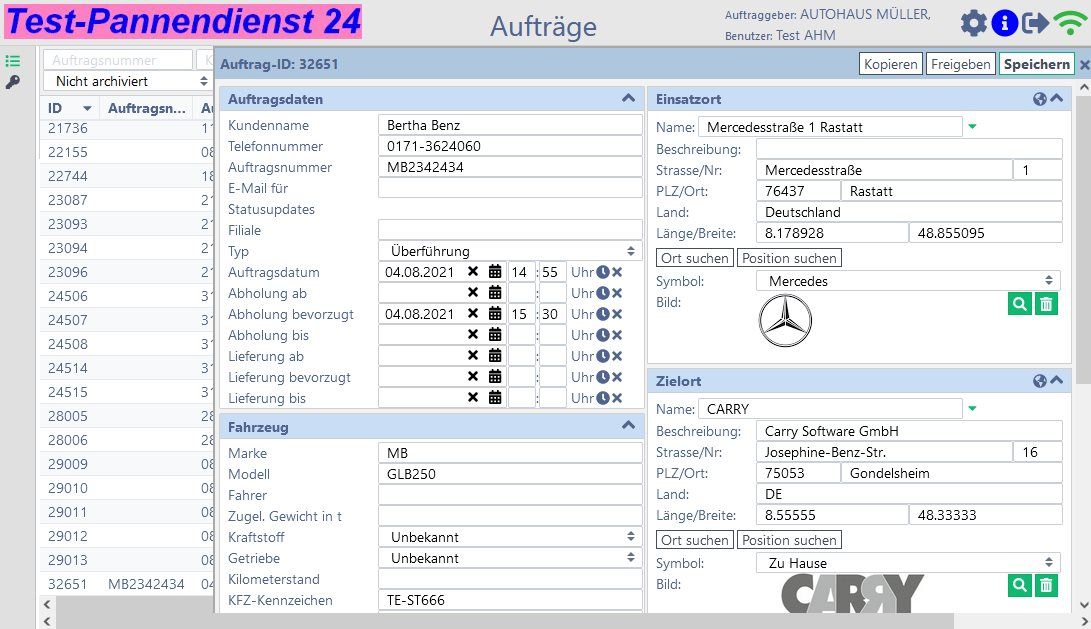
Task: Search image for Zielort with magnifier button
Action: [1019, 586]
